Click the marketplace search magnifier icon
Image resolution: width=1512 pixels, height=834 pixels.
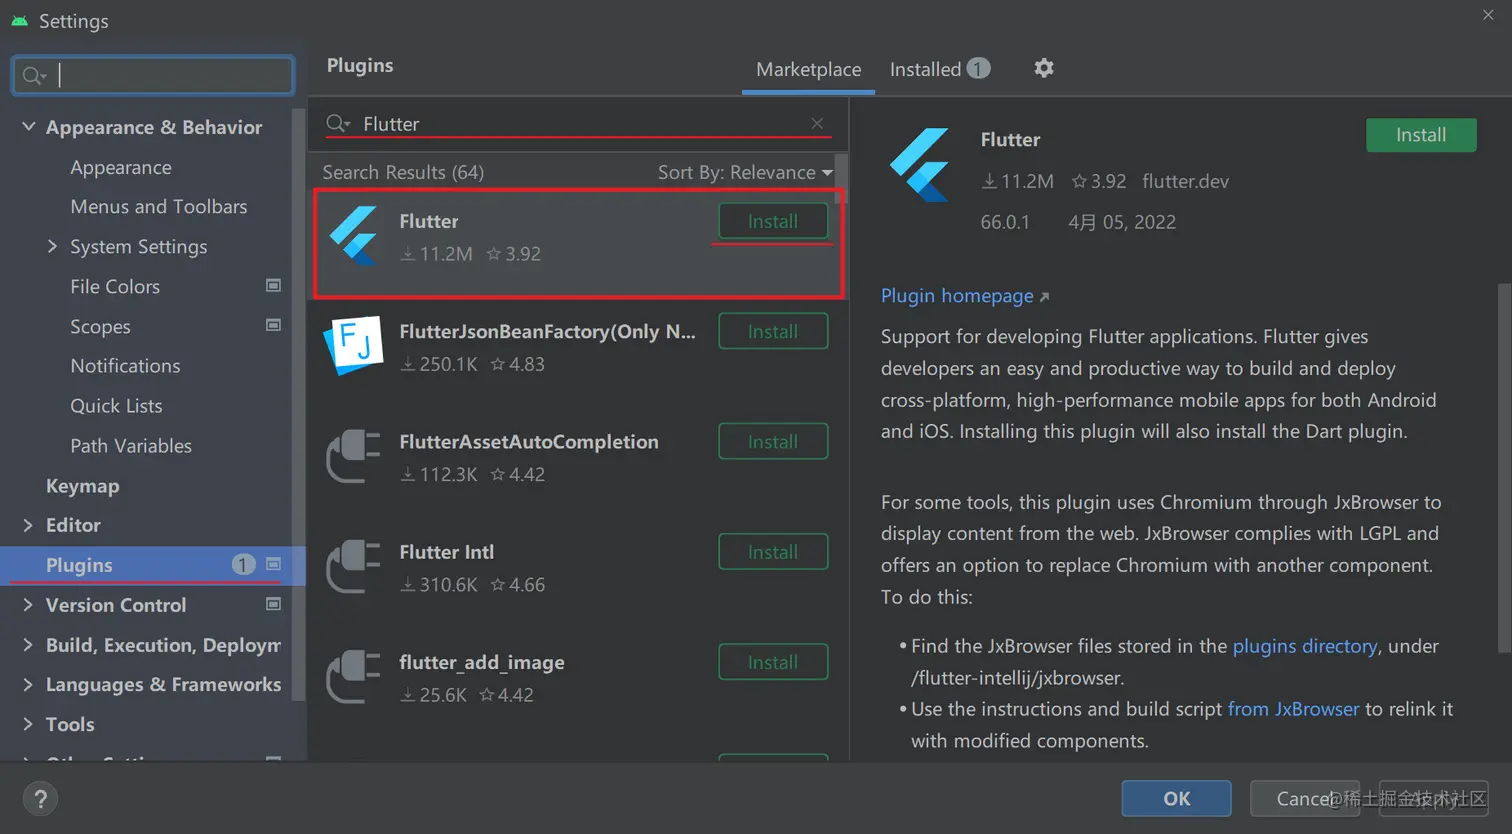pyautogui.click(x=338, y=123)
